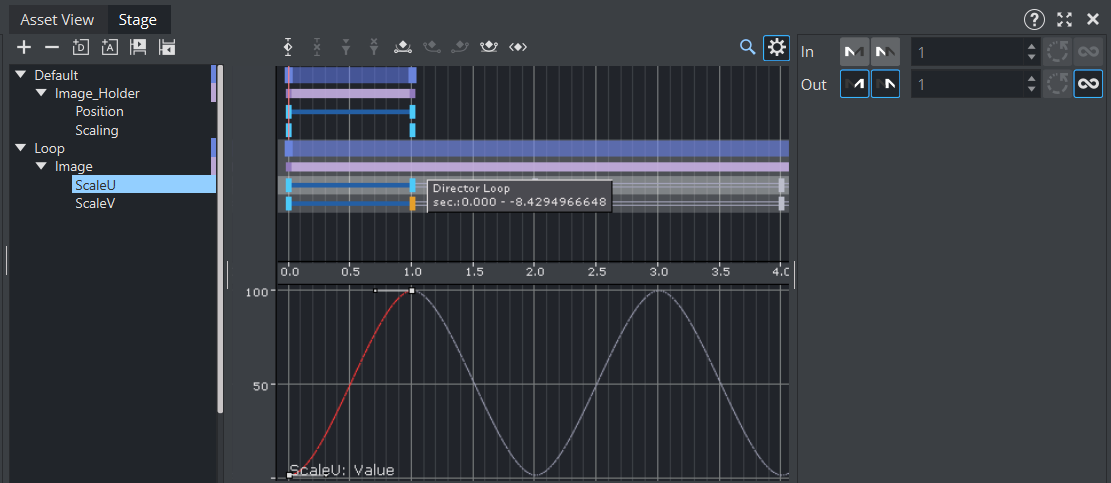Click the smooth spline handles icon
The image size is (1111, 483).
[403, 47]
